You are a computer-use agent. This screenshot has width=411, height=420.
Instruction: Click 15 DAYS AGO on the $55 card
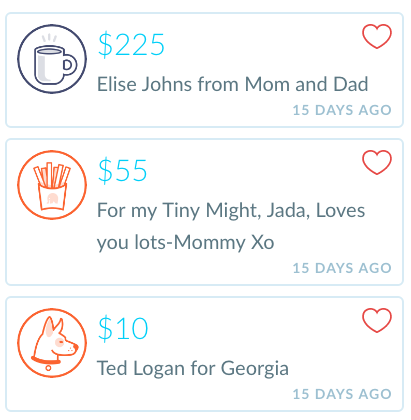[342, 268]
